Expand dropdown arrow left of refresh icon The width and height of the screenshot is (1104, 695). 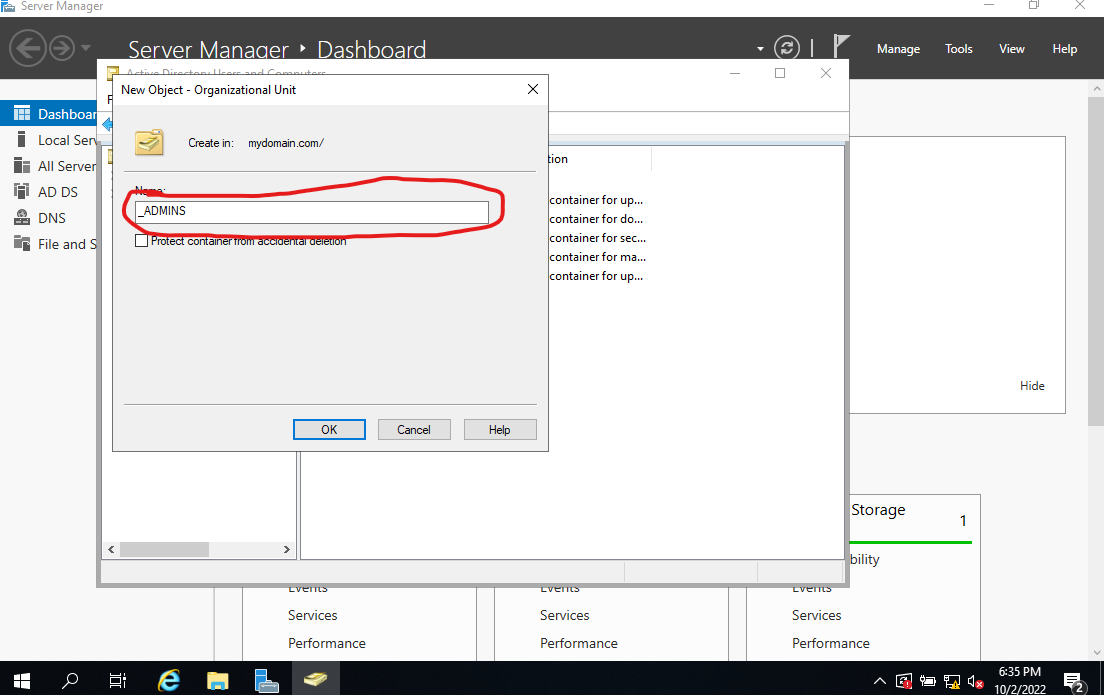(760, 49)
